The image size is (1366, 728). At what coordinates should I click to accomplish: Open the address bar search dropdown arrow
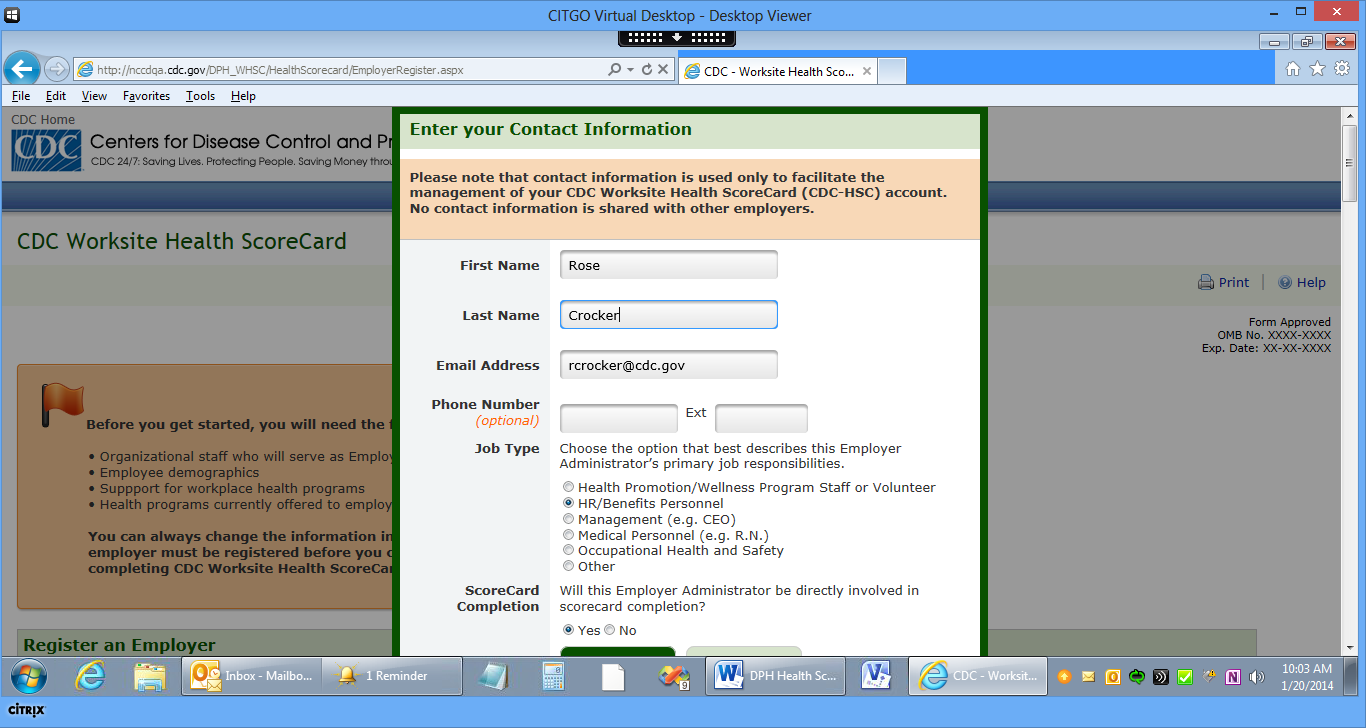click(x=630, y=70)
